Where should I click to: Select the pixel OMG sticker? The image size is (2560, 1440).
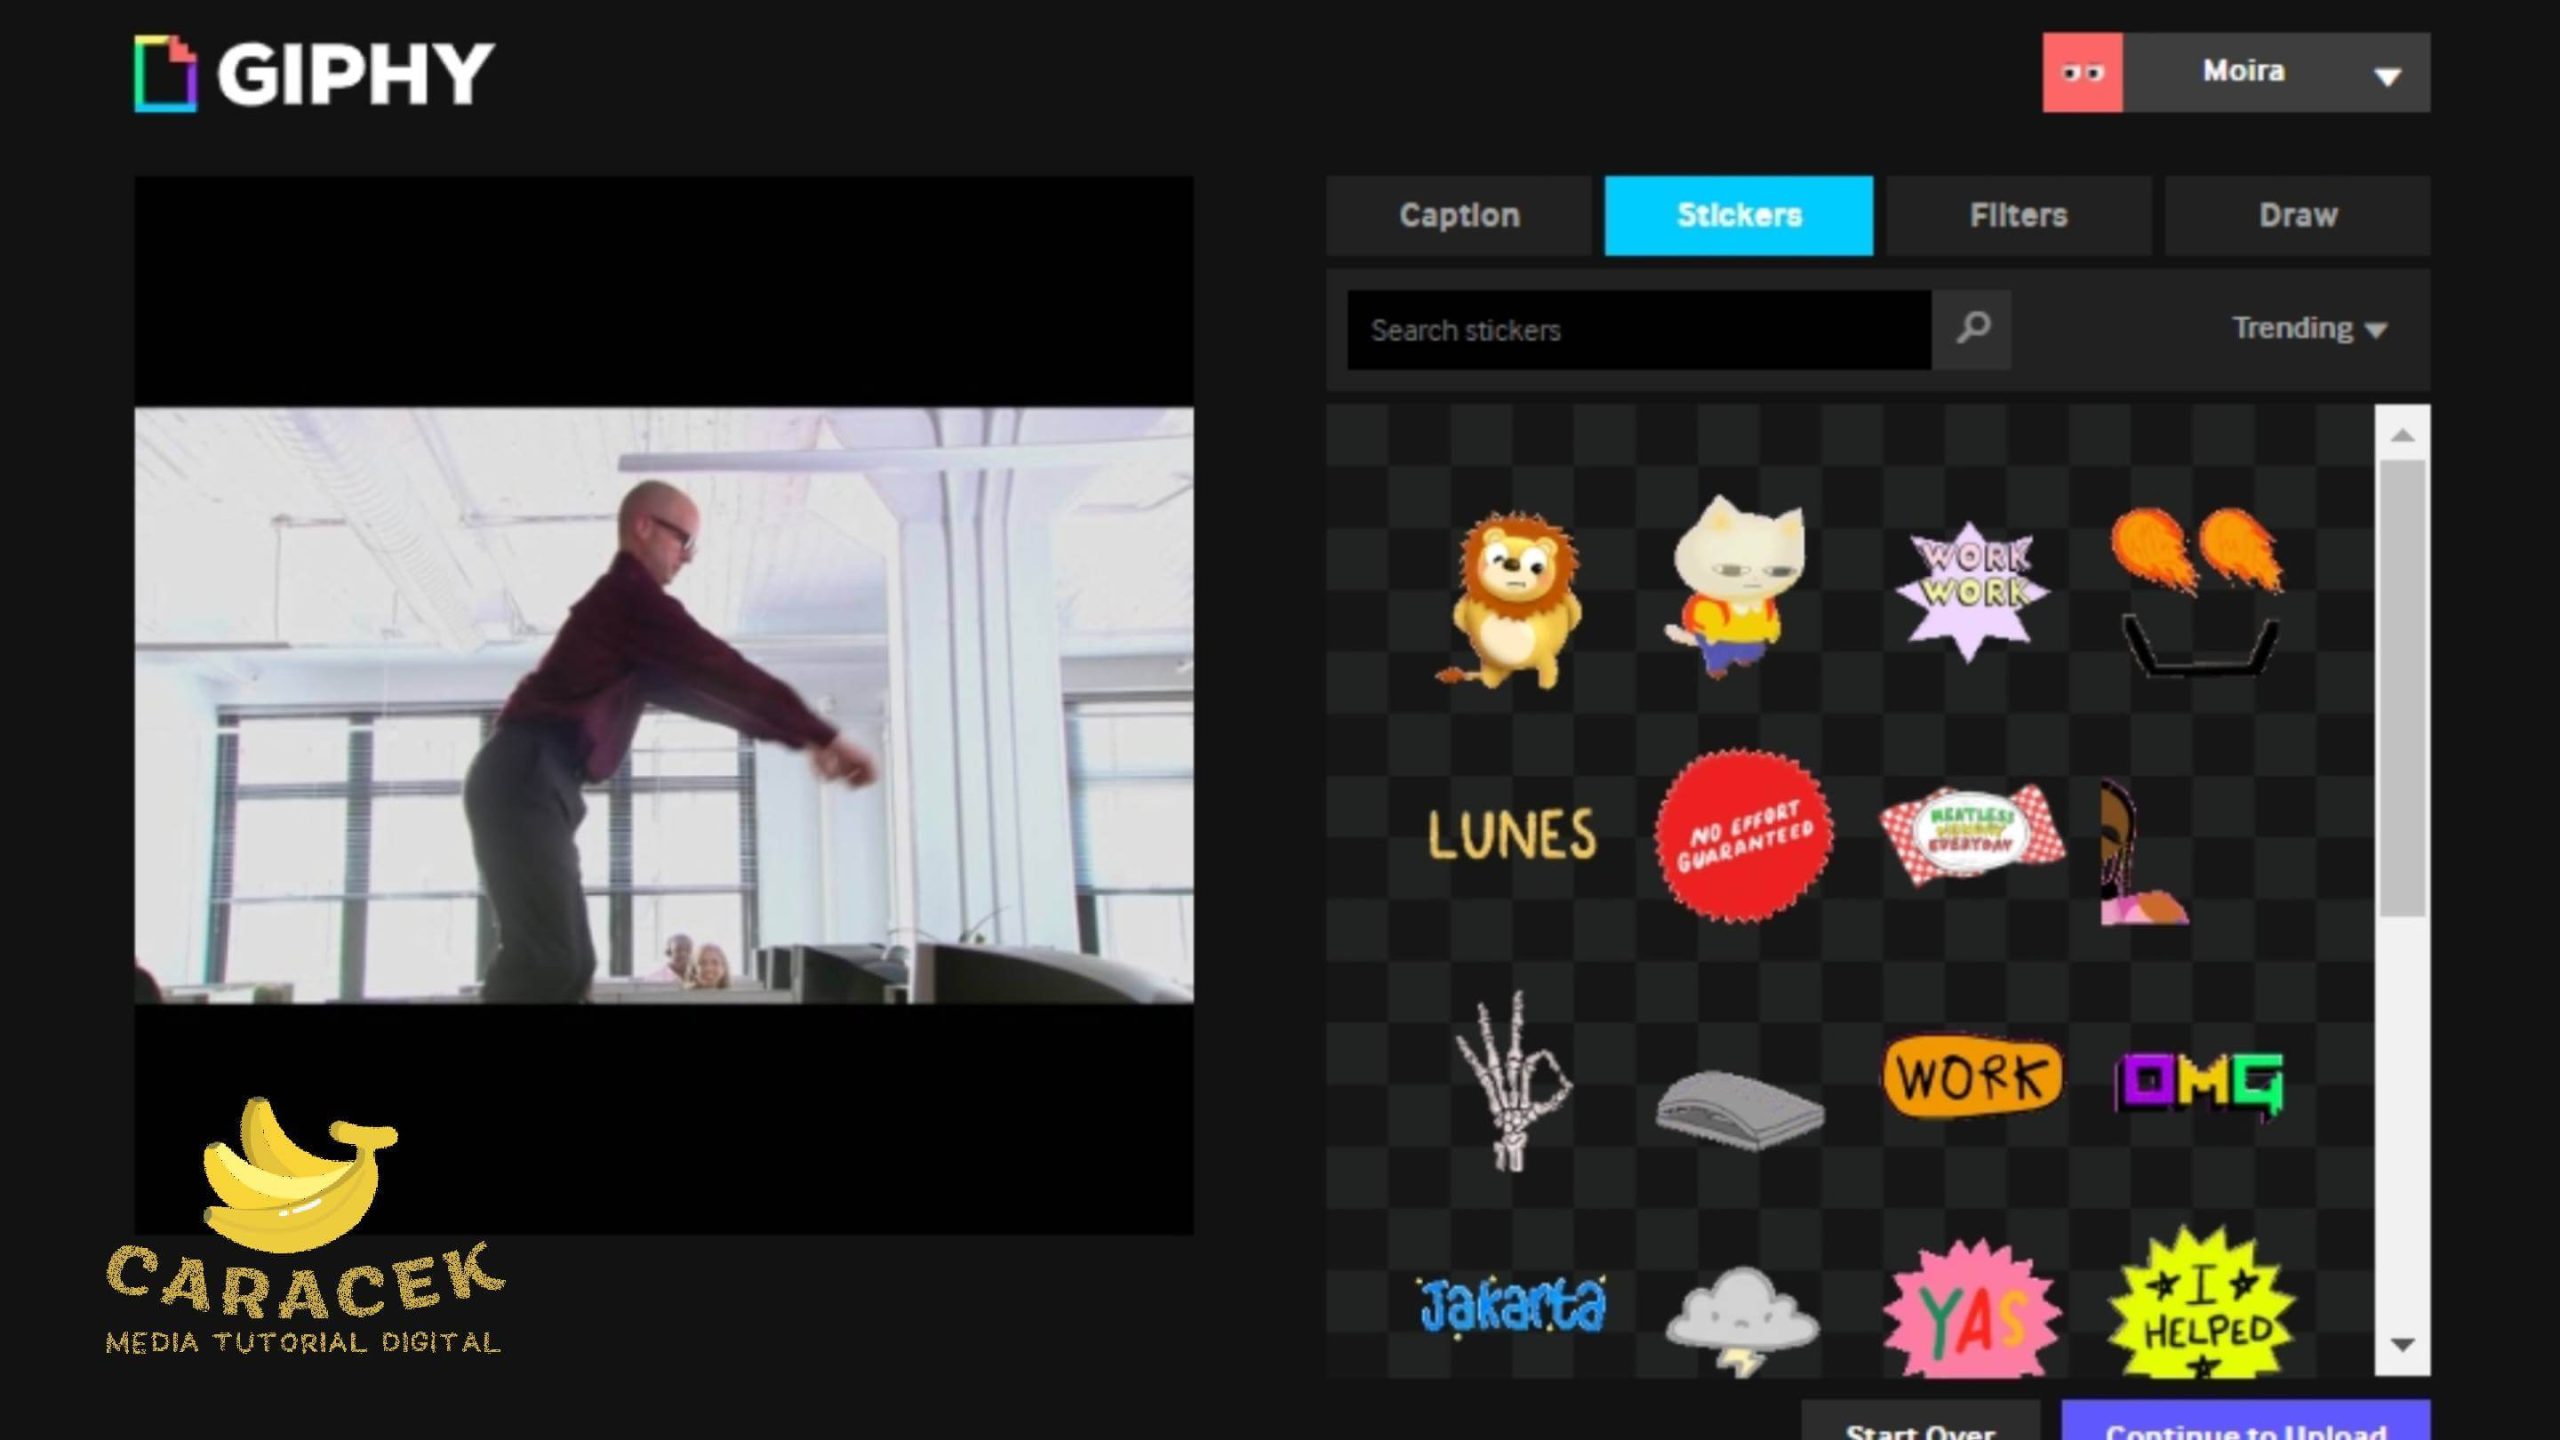(x=2199, y=1083)
